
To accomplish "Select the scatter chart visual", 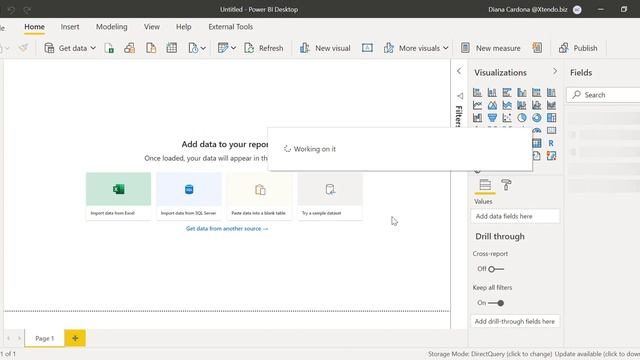I will 507,118.
